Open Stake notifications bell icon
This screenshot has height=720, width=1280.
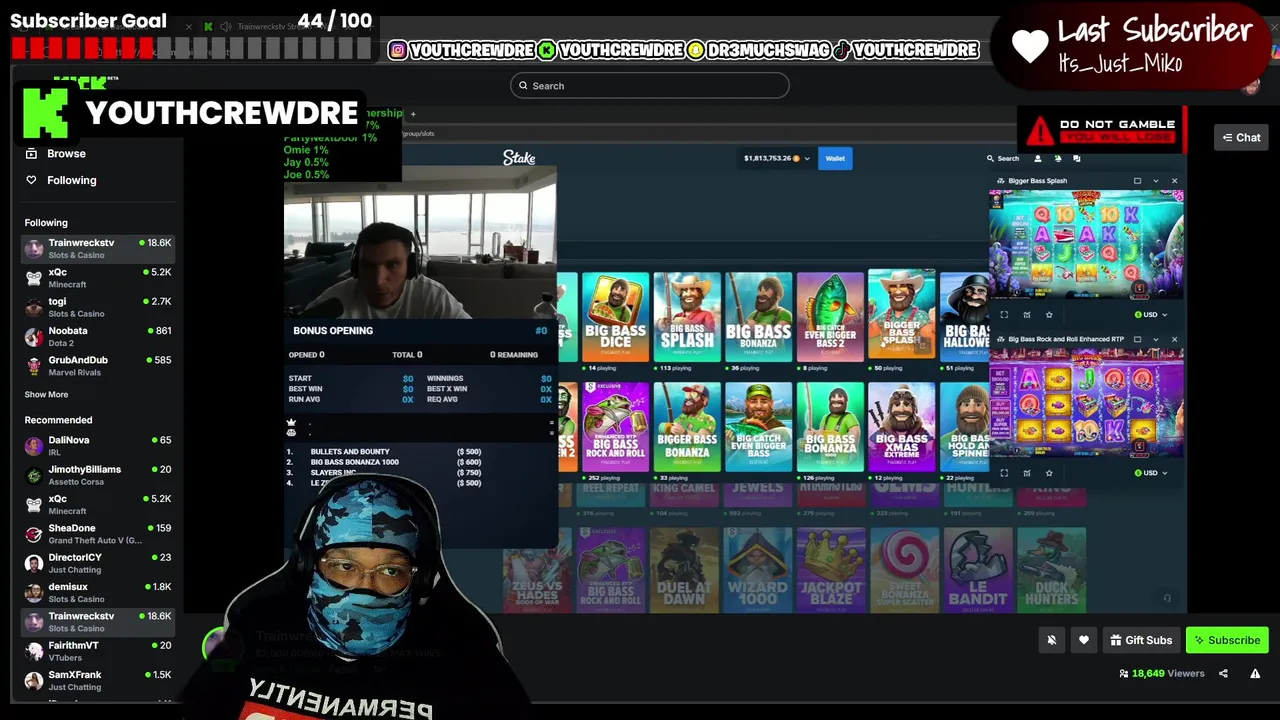[x=1057, y=158]
